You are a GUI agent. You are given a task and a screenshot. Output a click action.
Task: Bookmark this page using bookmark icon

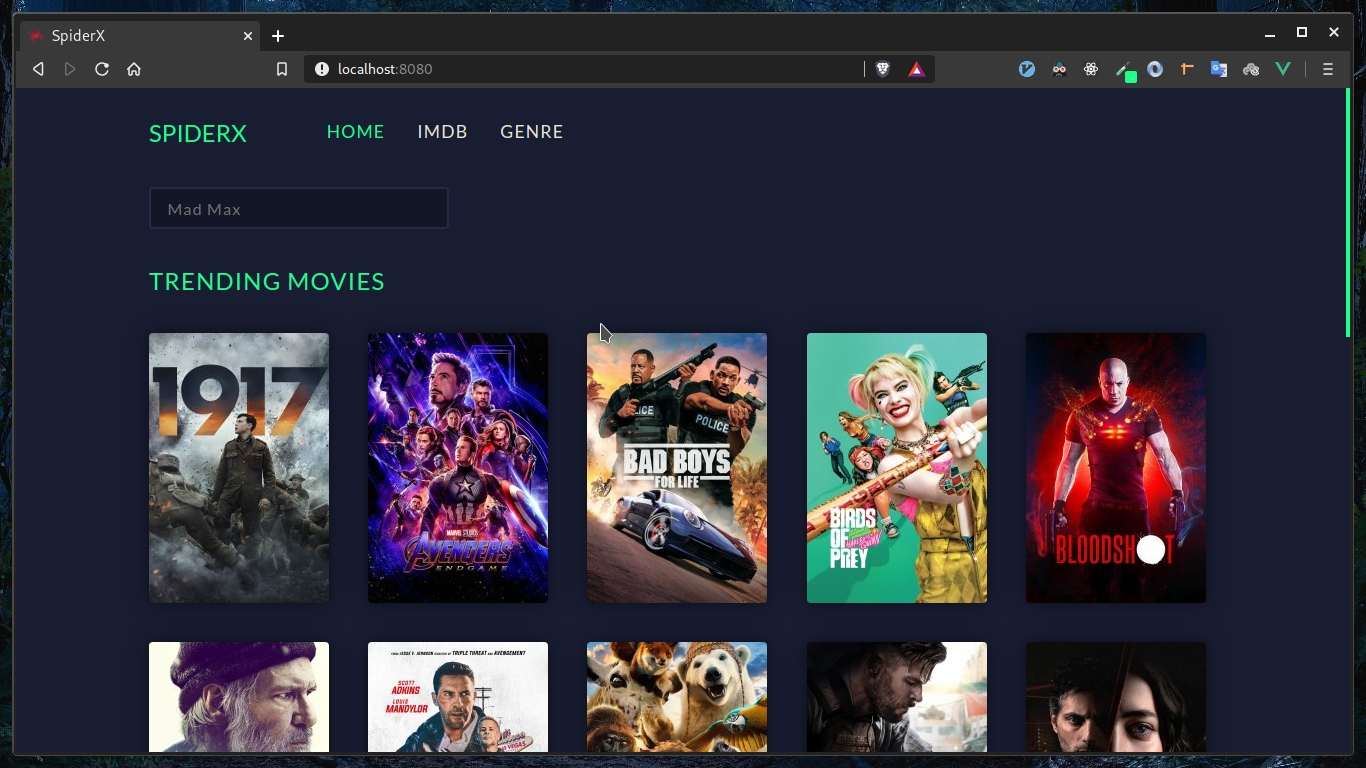click(x=282, y=69)
